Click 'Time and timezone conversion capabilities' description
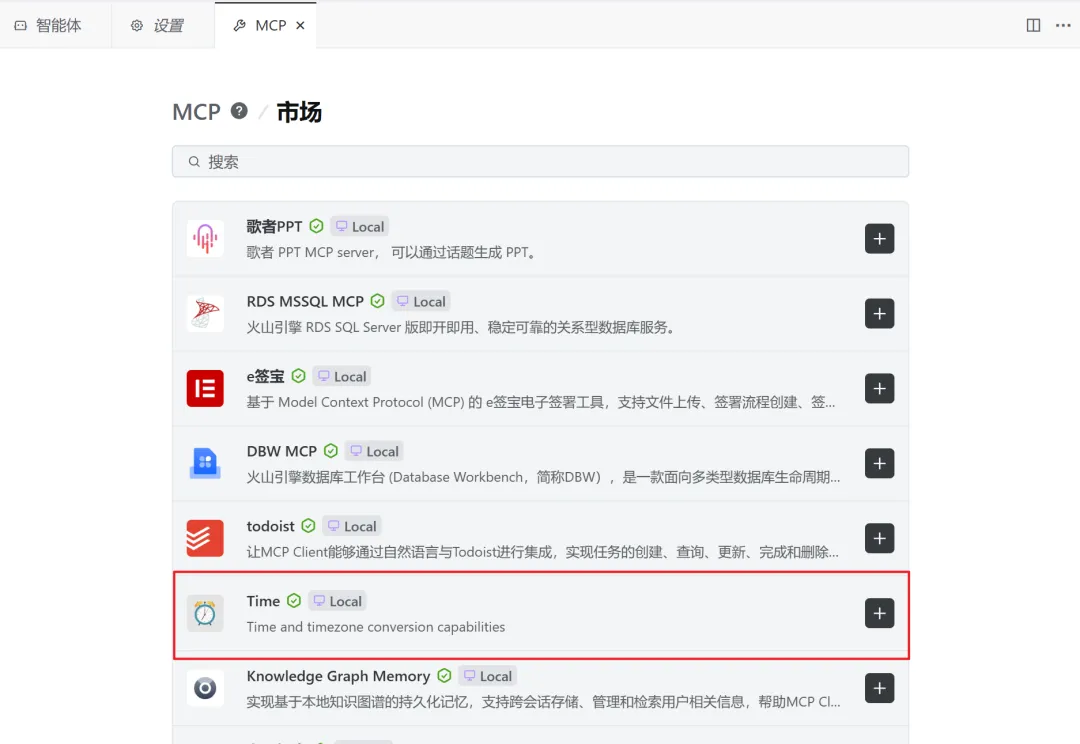Image resolution: width=1080 pixels, height=744 pixels. 376,627
